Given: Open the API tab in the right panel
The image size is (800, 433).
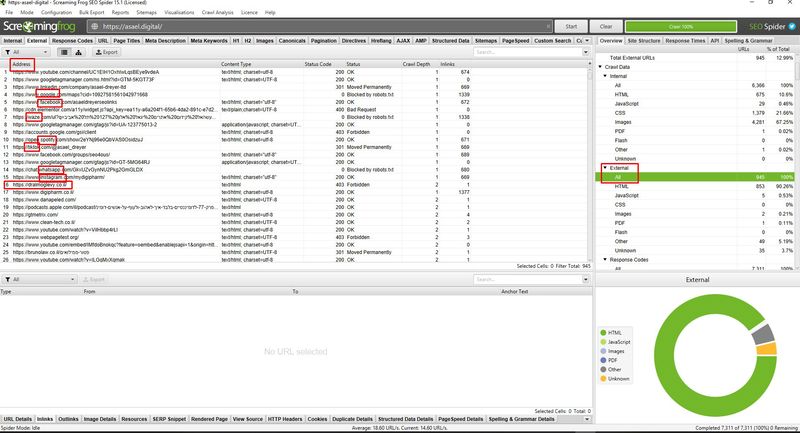Looking at the screenshot, I should click(x=714, y=40).
